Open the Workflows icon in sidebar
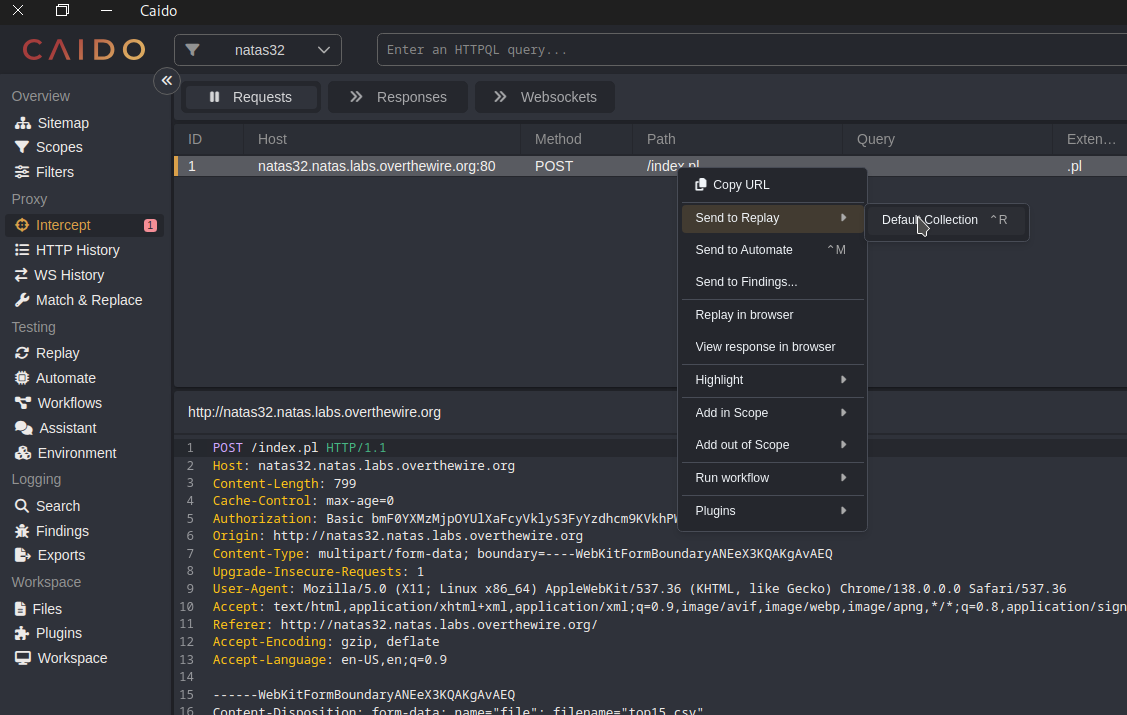This screenshot has height=715, width=1127. [22, 403]
